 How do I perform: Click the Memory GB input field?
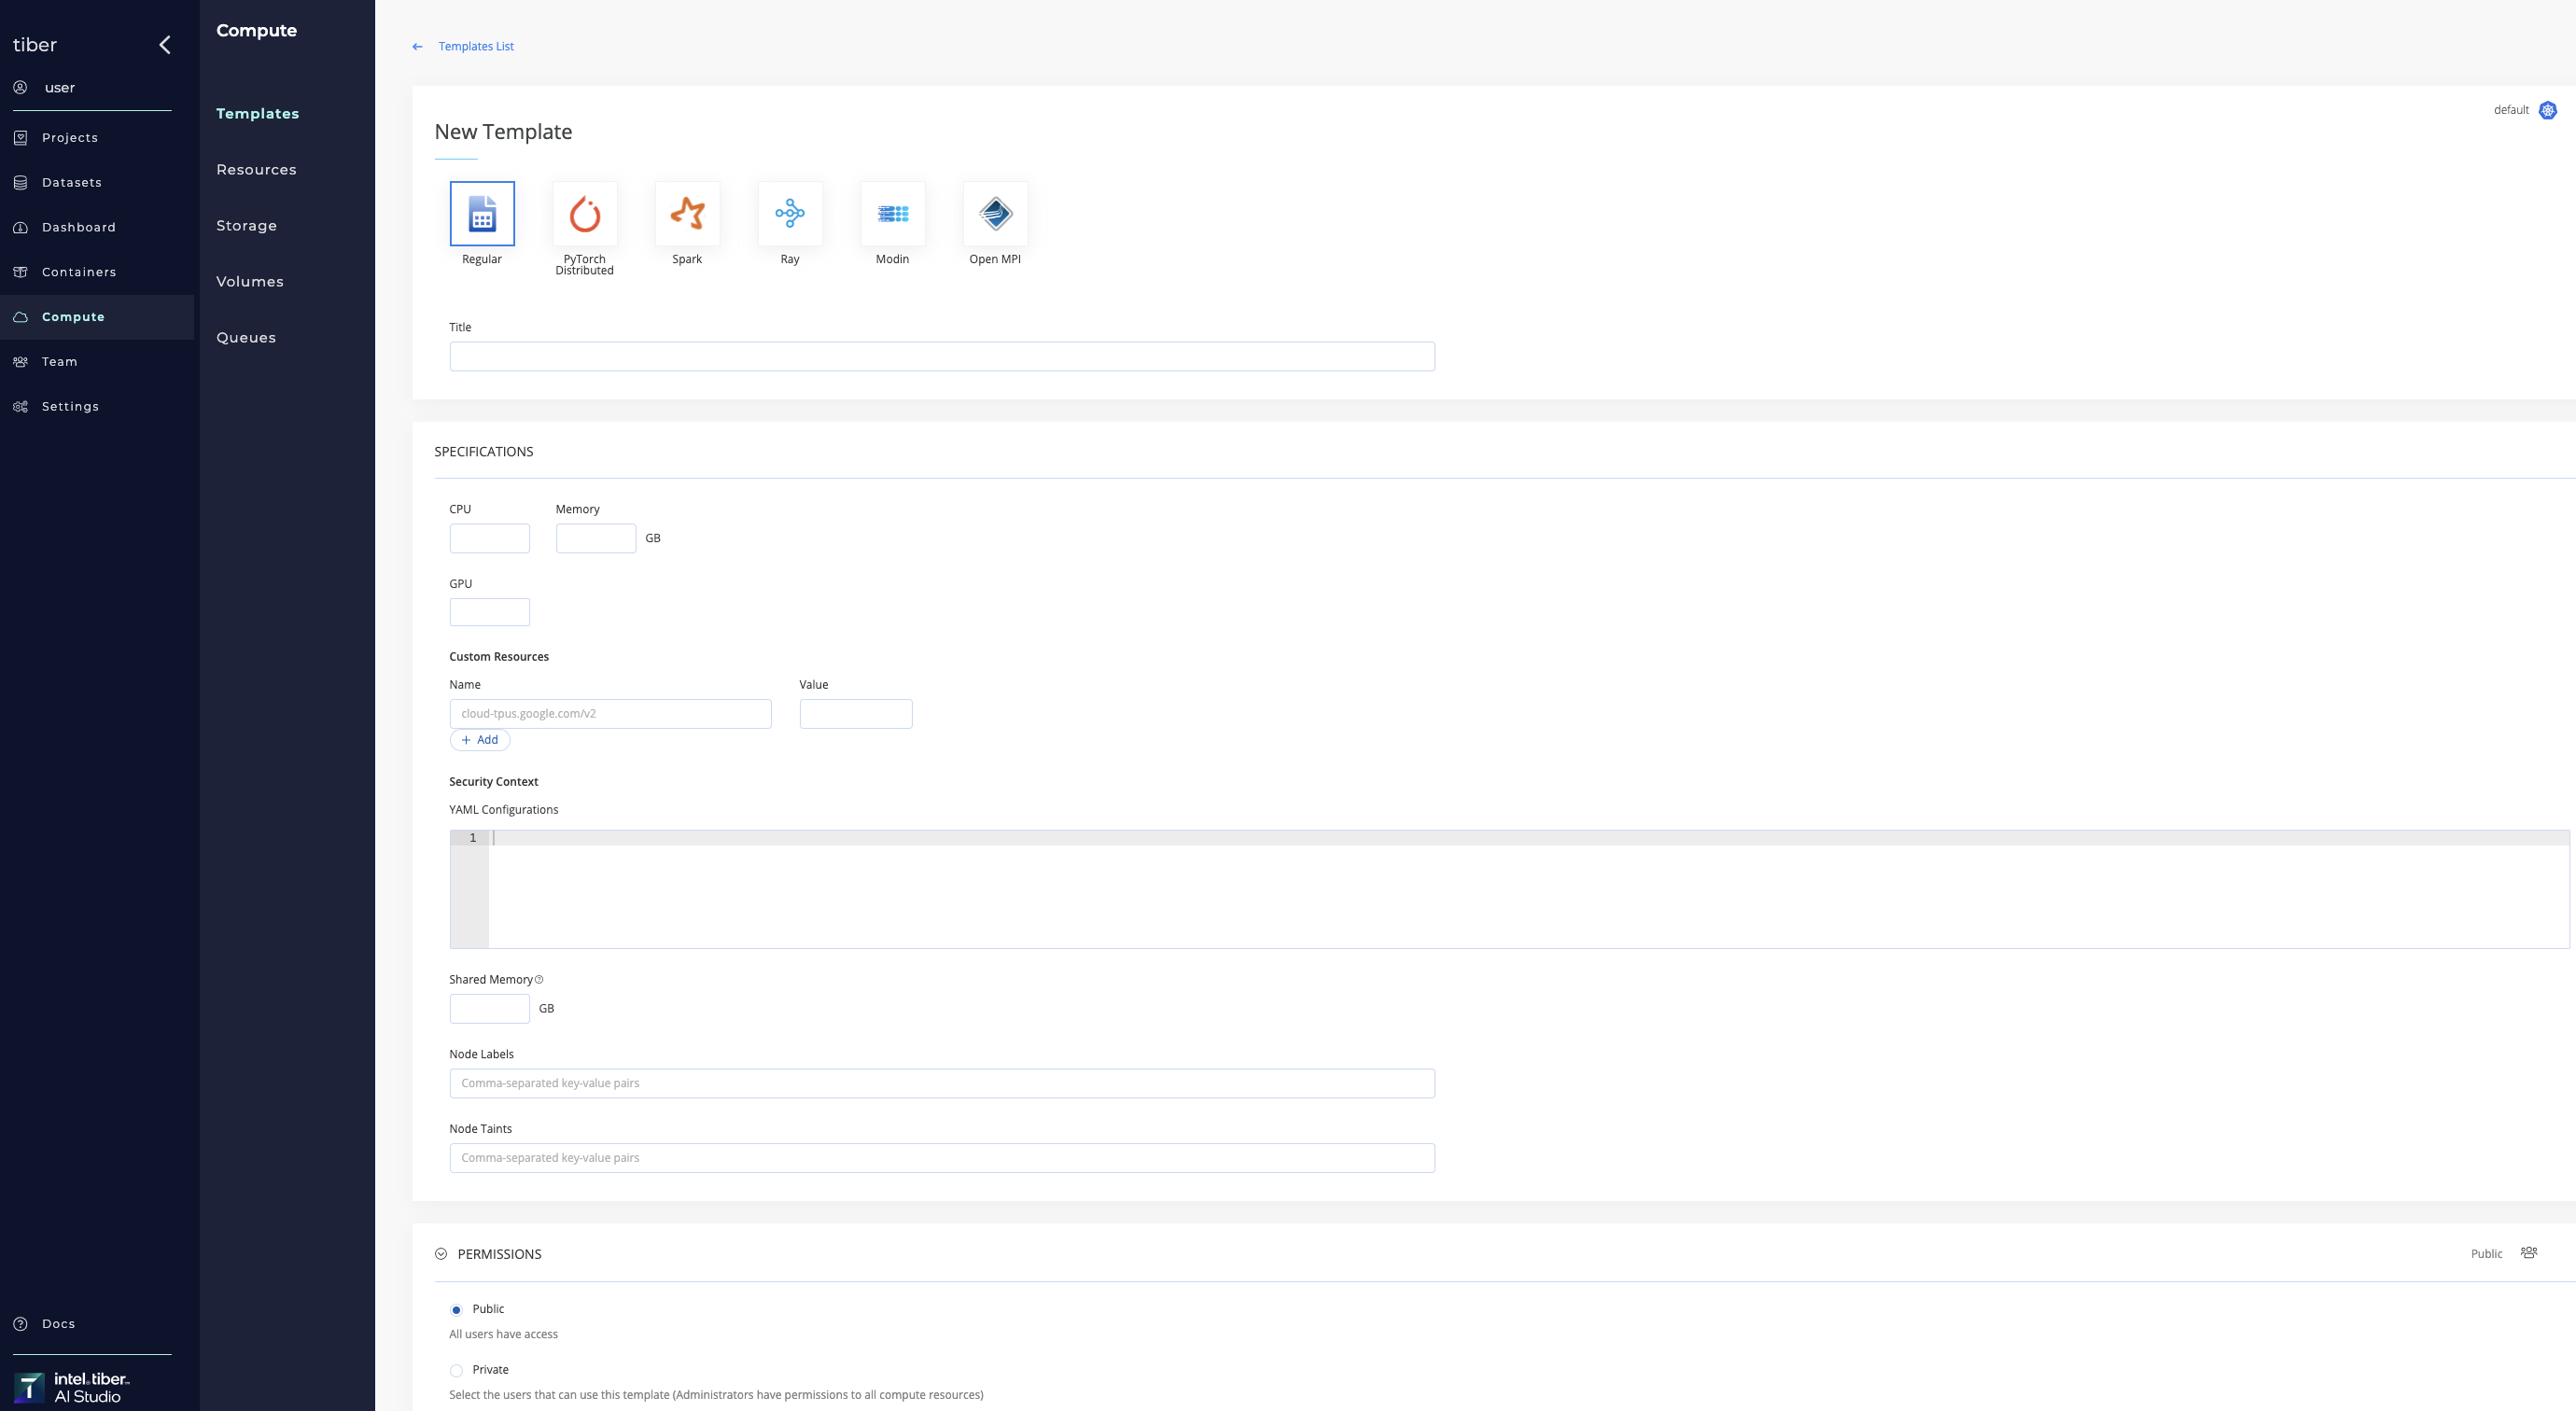point(596,538)
